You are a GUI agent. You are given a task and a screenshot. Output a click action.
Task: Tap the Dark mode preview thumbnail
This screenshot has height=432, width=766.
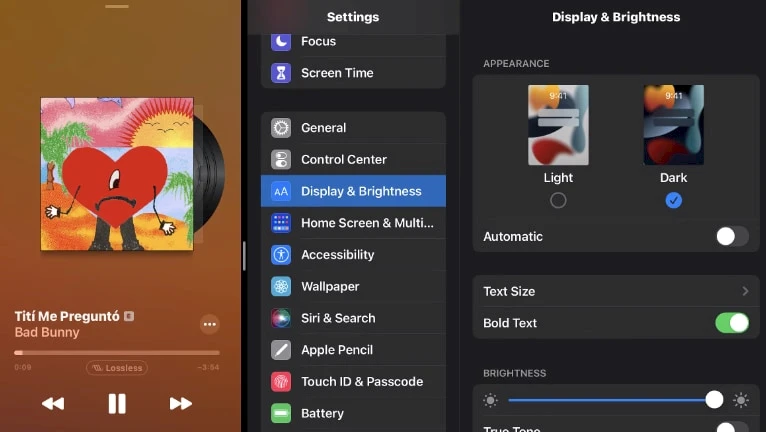[674, 125]
